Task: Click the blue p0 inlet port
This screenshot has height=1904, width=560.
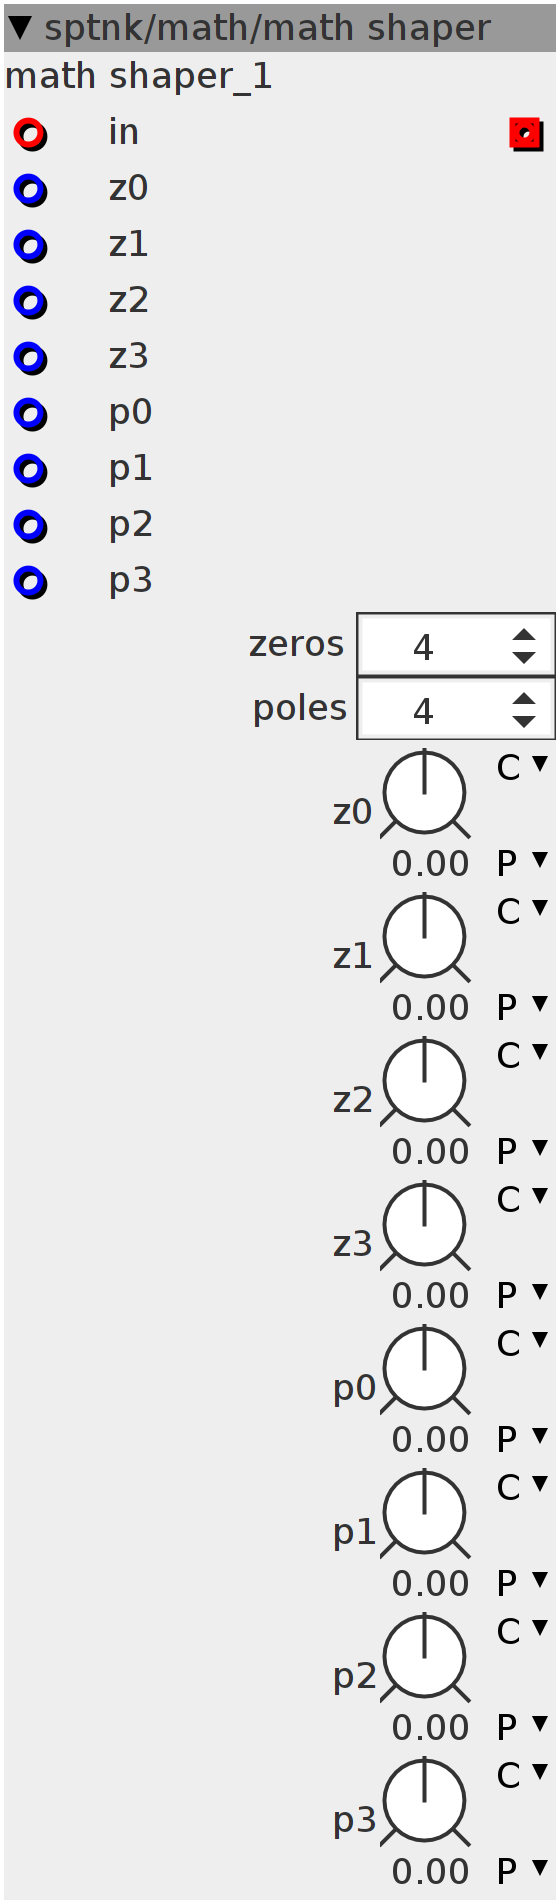Action: (x=30, y=413)
